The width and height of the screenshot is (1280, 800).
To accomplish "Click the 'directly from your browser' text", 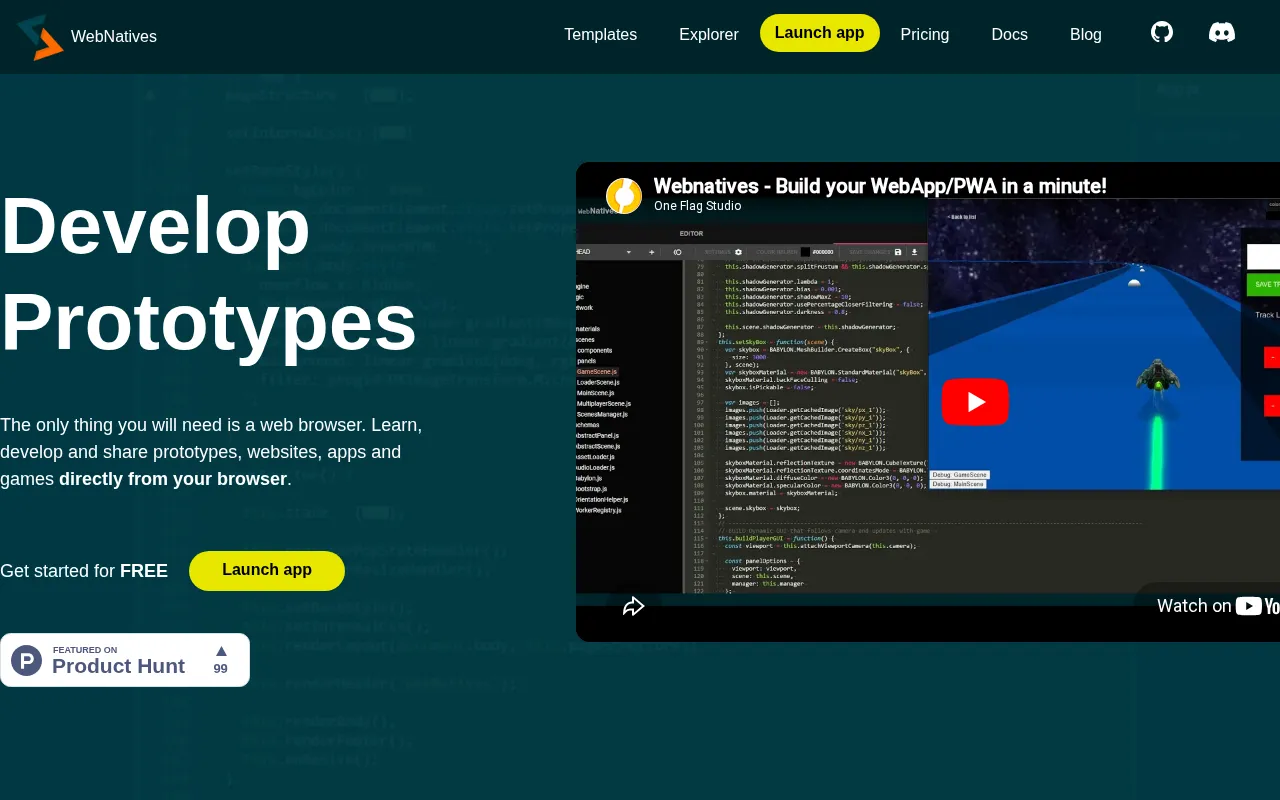I will click(x=173, y=479).
